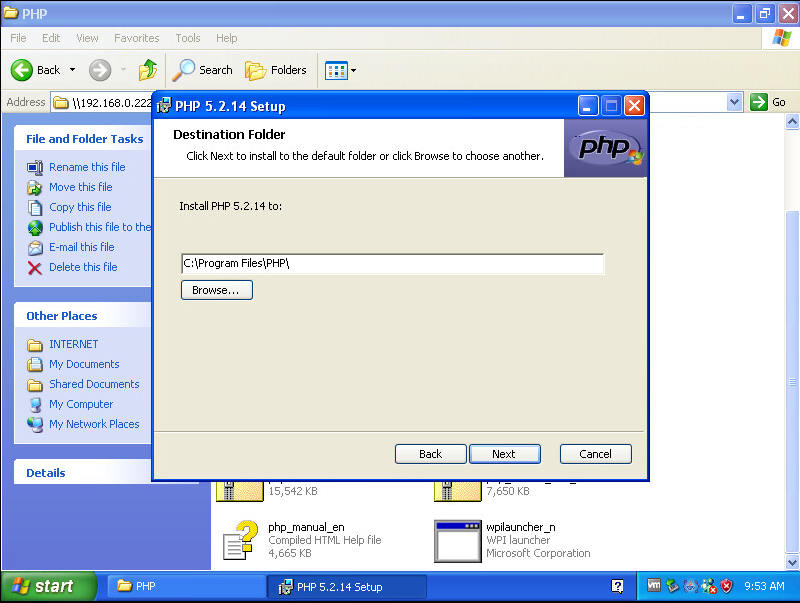Click Back in PHP Setup dialog
The image size is (800, 603).
click(431, 454)
